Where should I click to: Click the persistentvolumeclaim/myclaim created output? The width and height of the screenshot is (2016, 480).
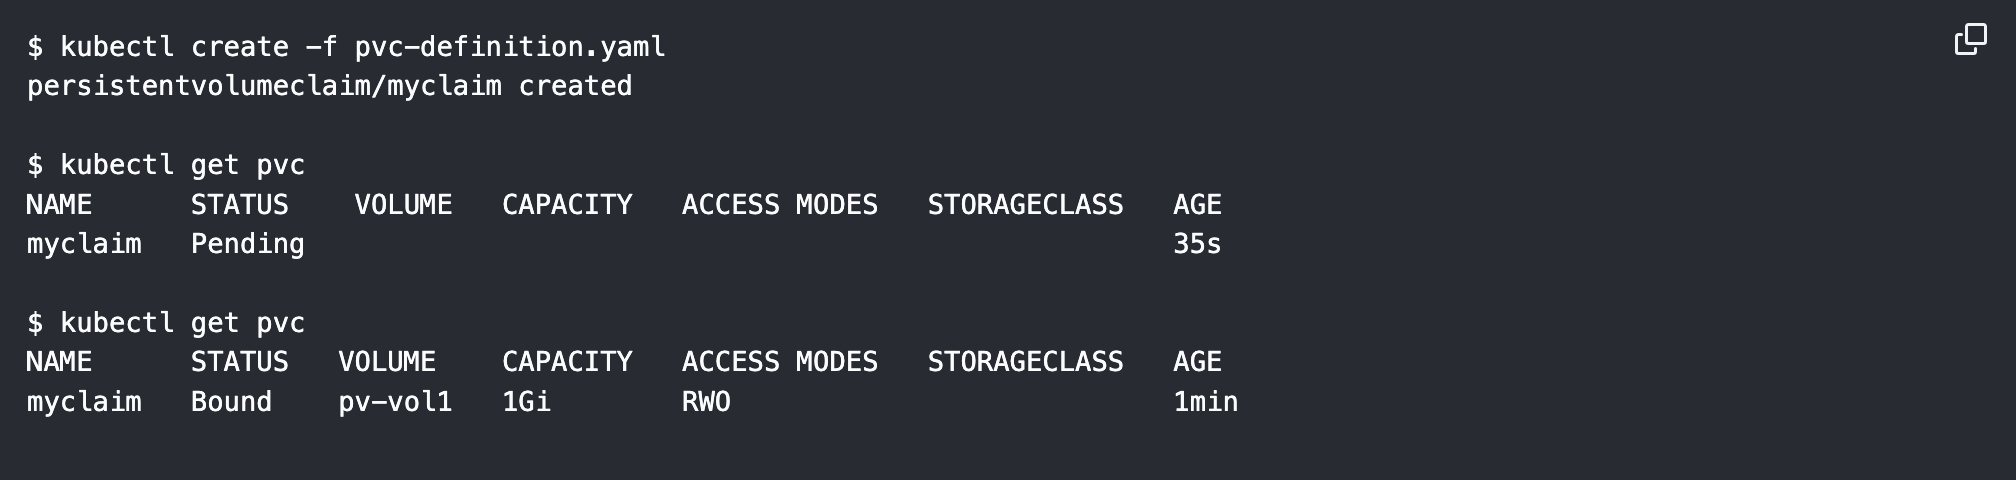click(x=330, y=86)
